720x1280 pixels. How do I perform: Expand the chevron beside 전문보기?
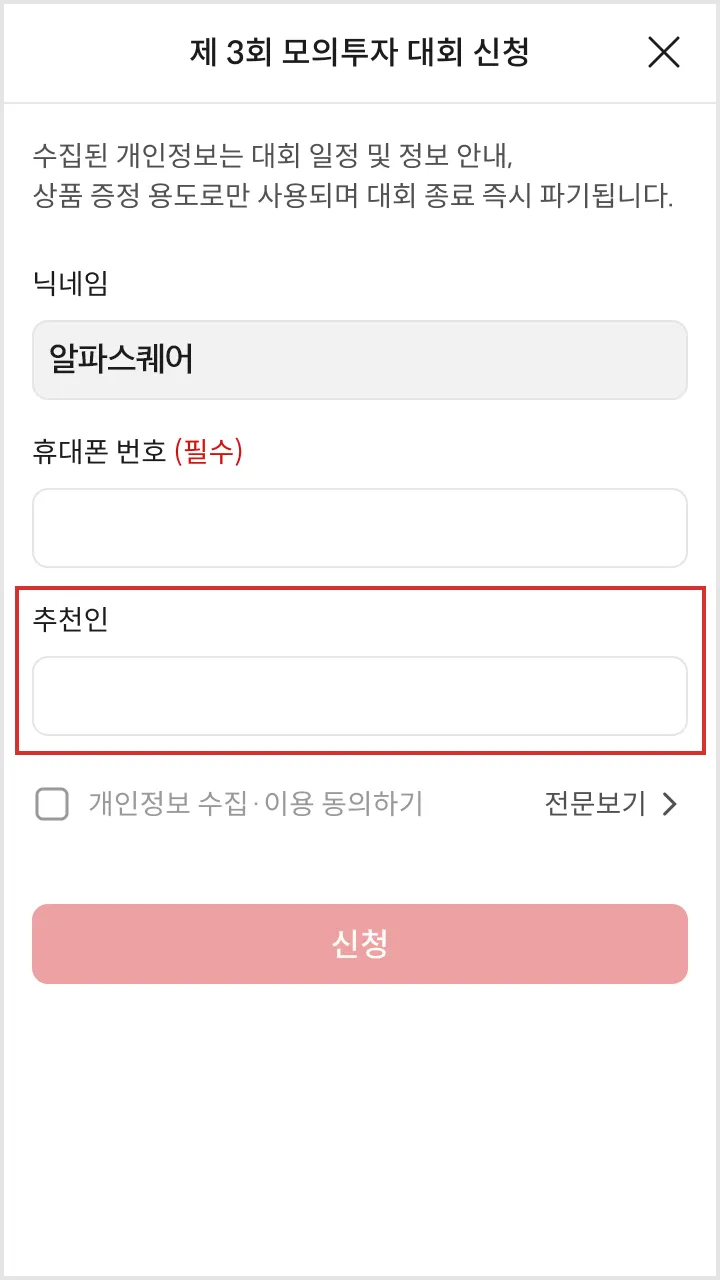coord(670,804)
